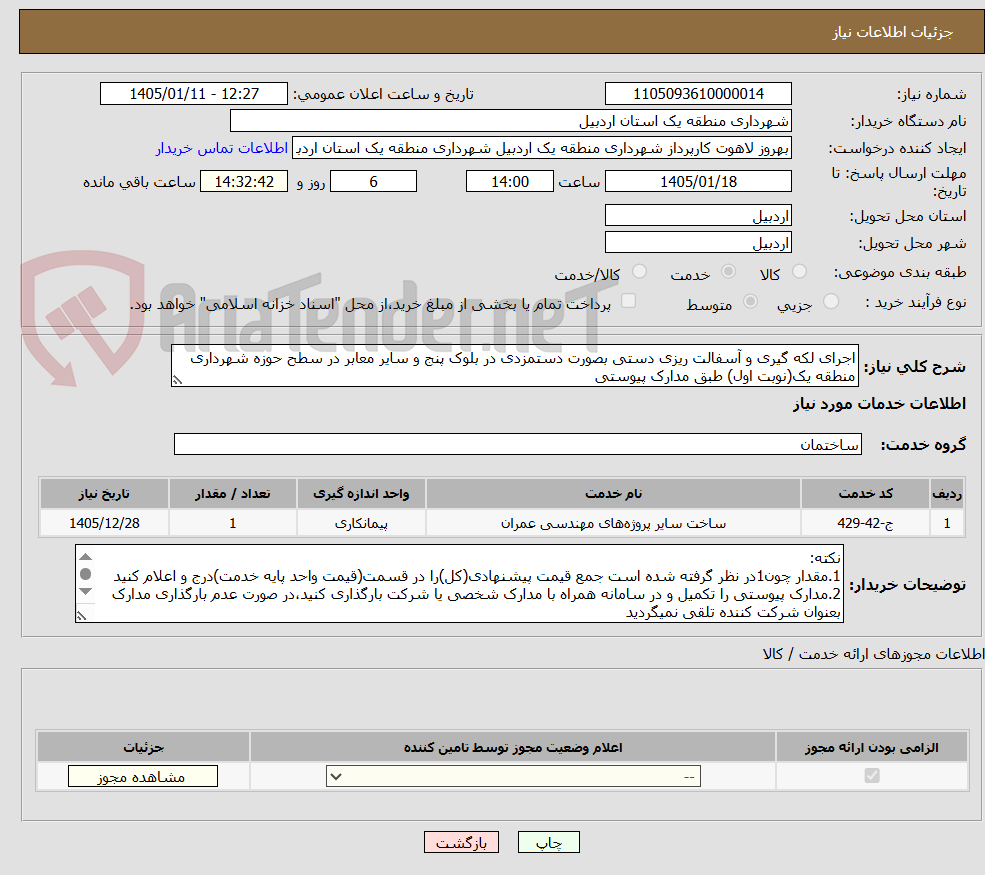Select the کالا radio button

(799, 271)
